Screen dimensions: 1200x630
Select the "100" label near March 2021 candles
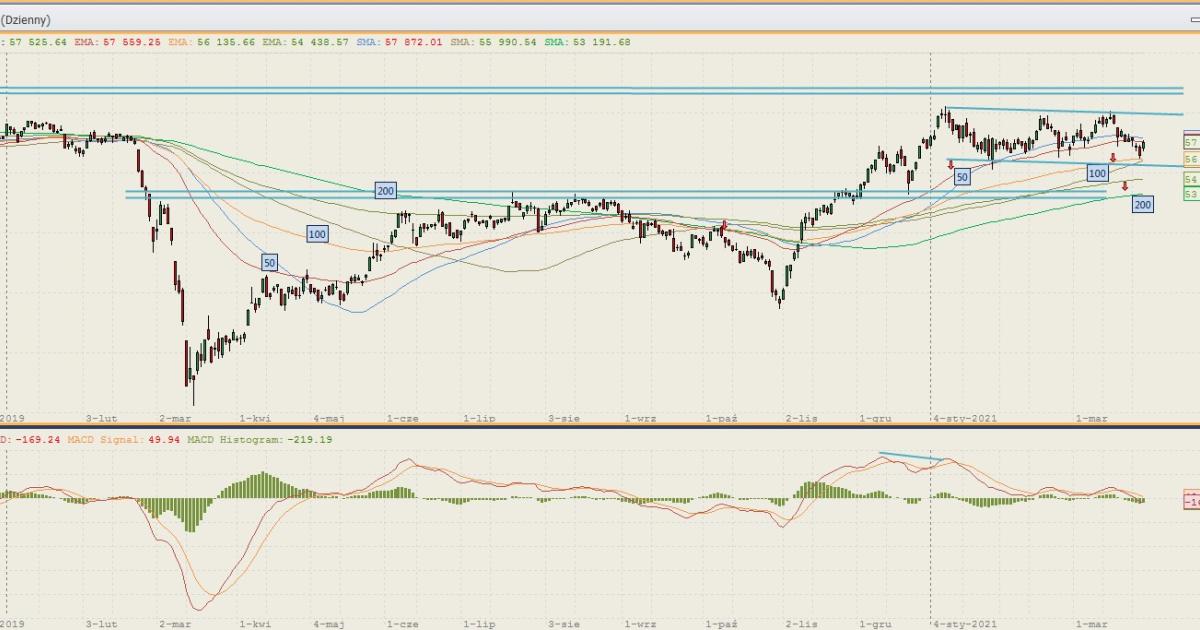(1097, 174)
